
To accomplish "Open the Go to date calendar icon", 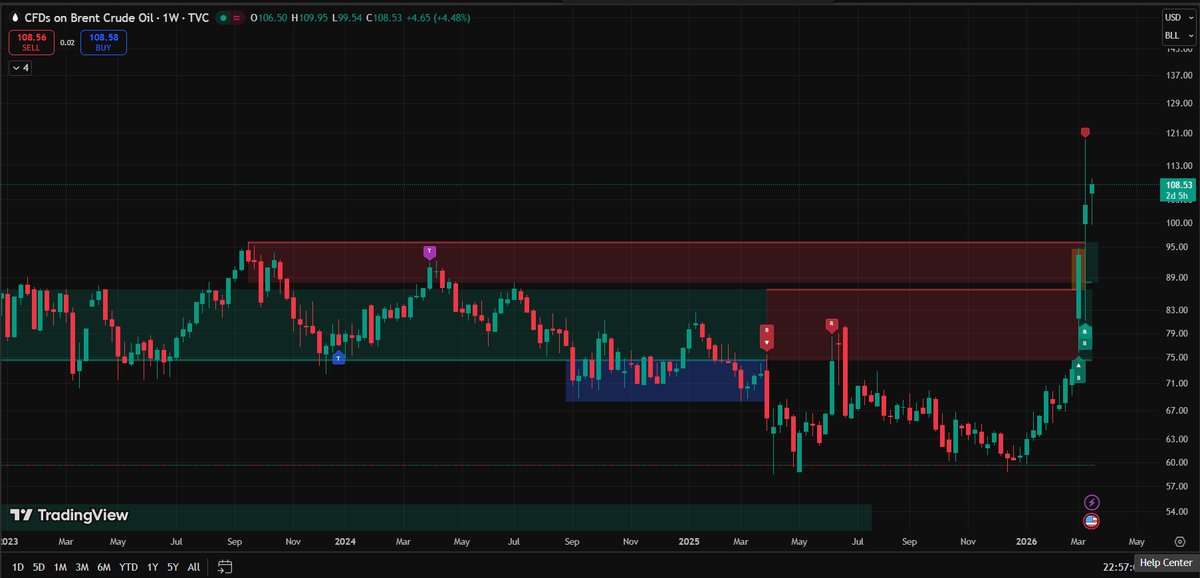I will 225,567.
